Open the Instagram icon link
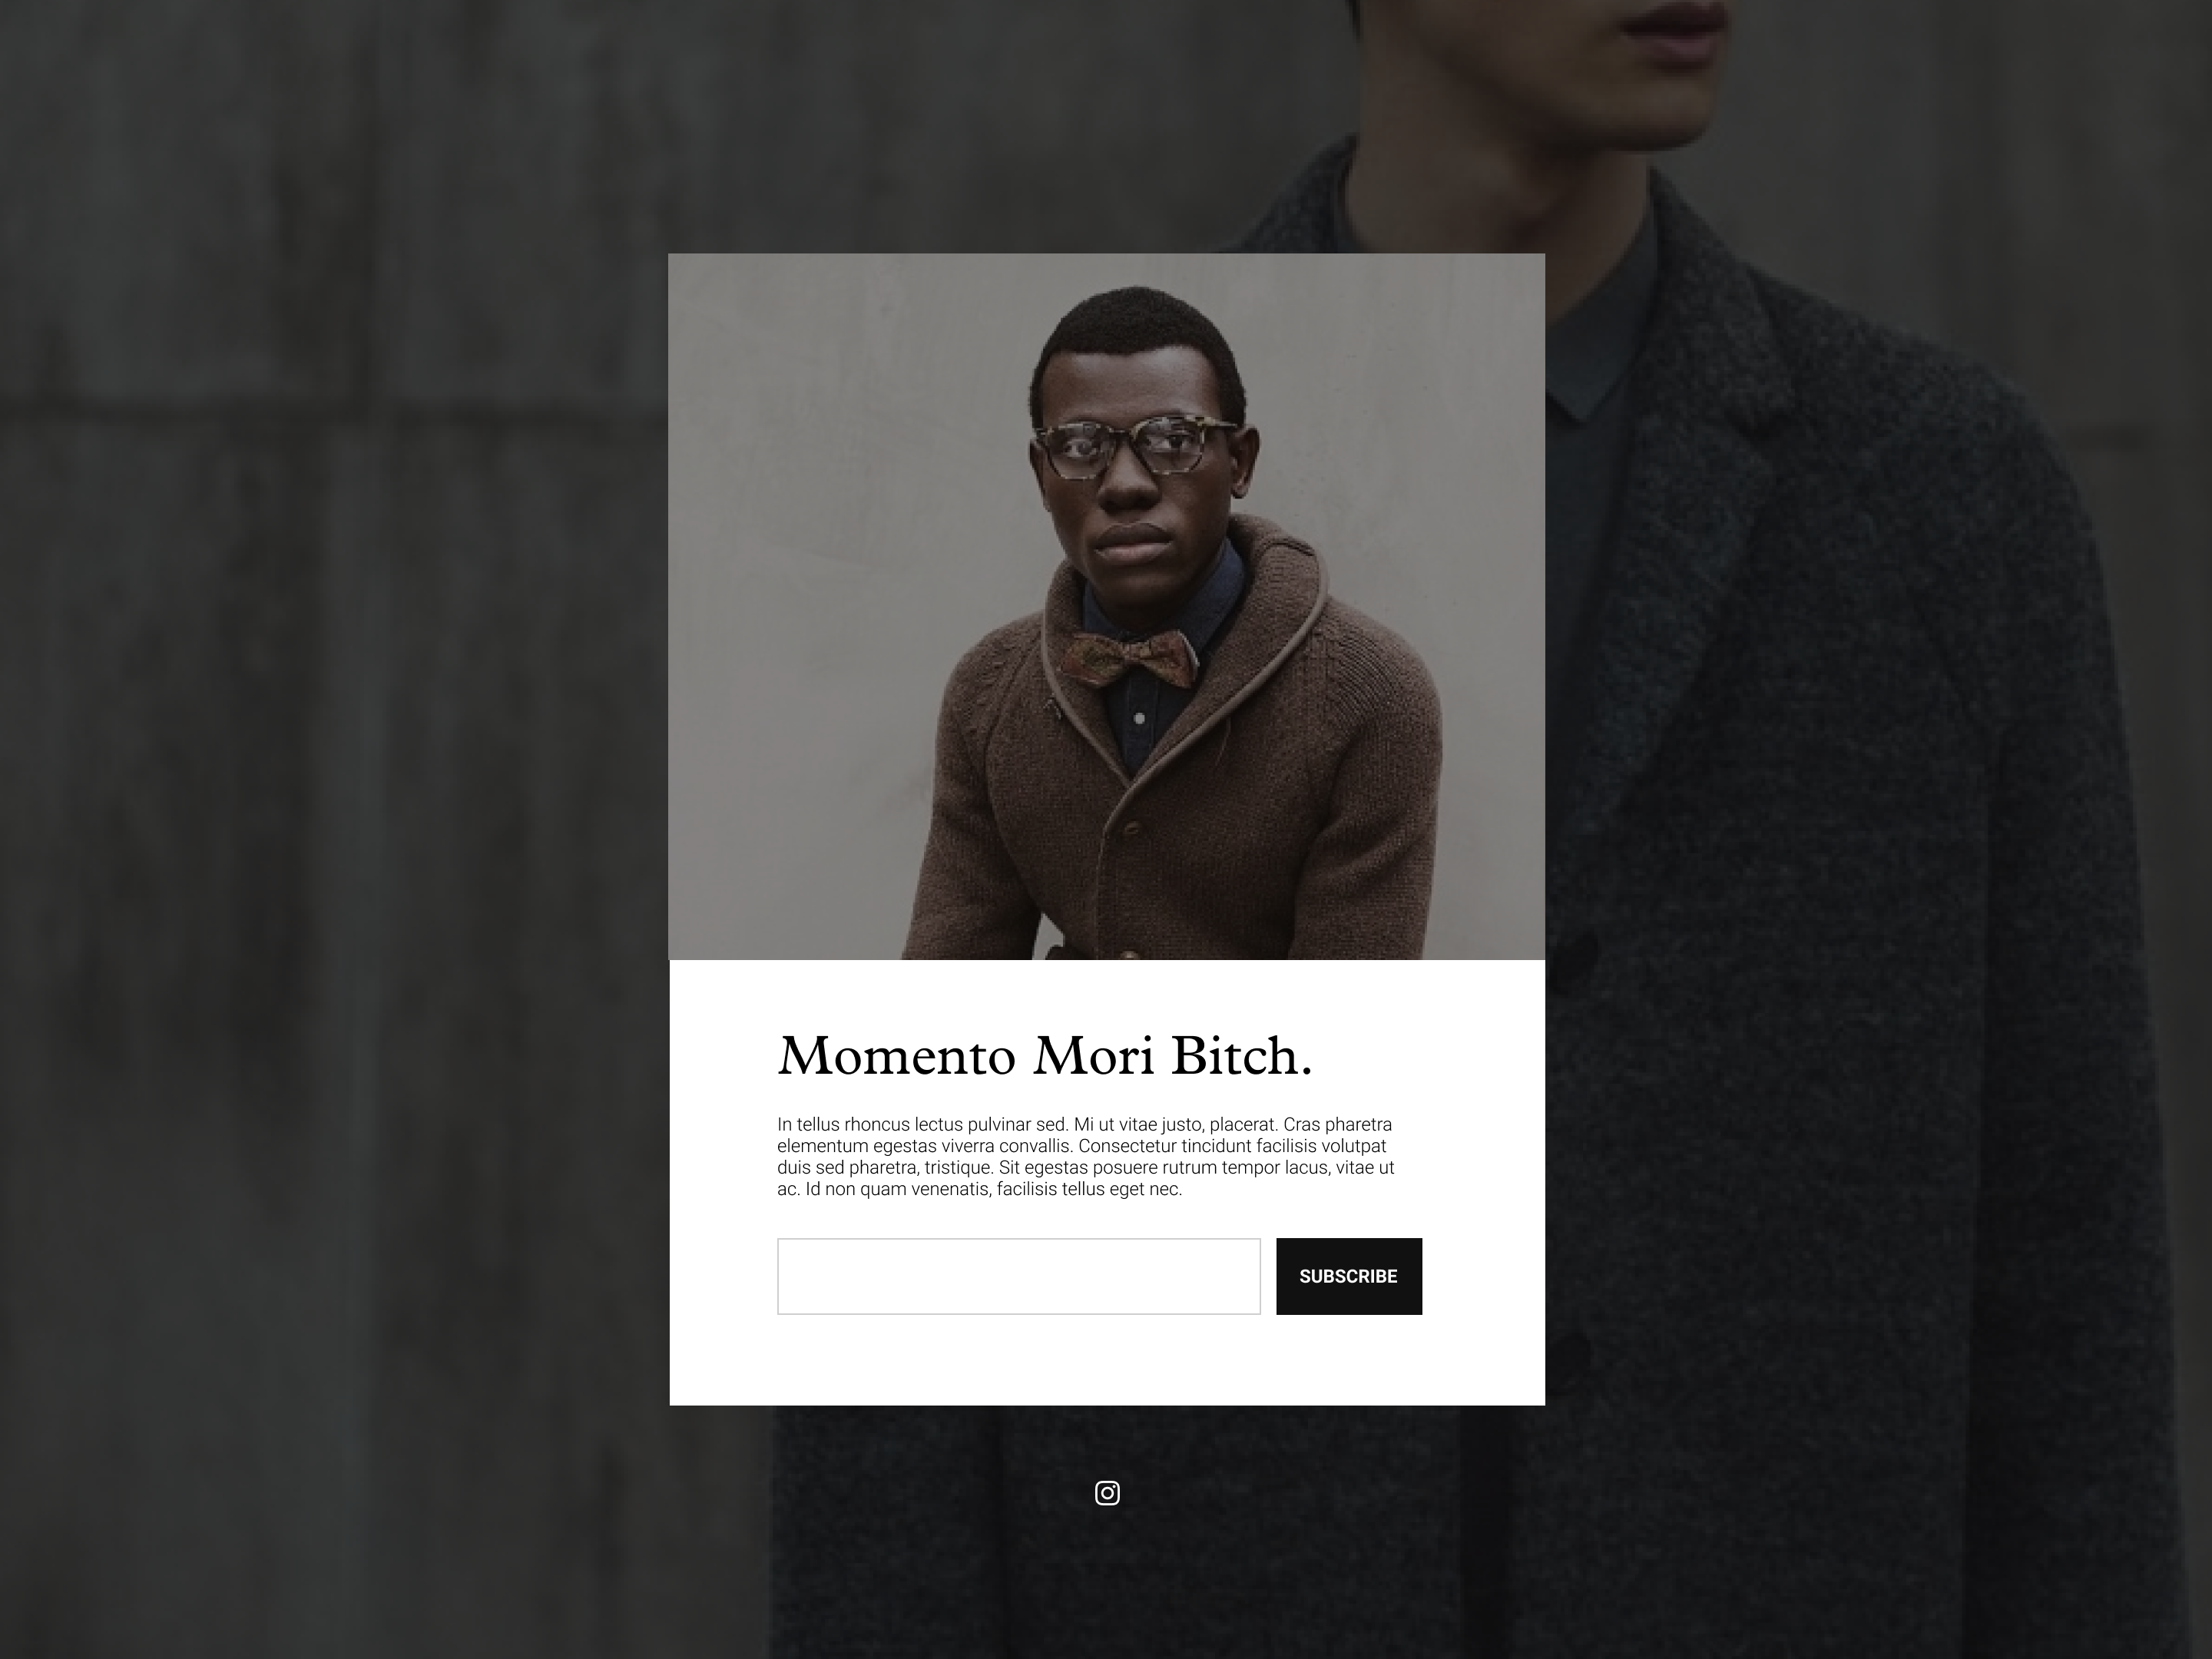The width and height of the screenshot is (2212, 1659). [1107, 1493]
